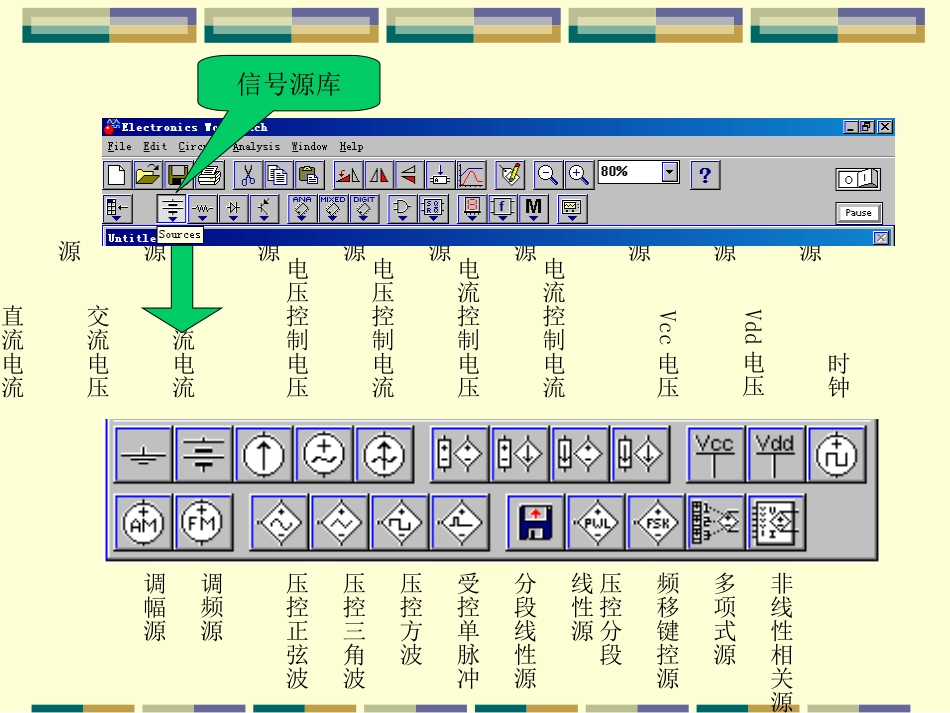Rotate component icon
The height and width of the screenshot is (713, 950).
tap(348, 176)
